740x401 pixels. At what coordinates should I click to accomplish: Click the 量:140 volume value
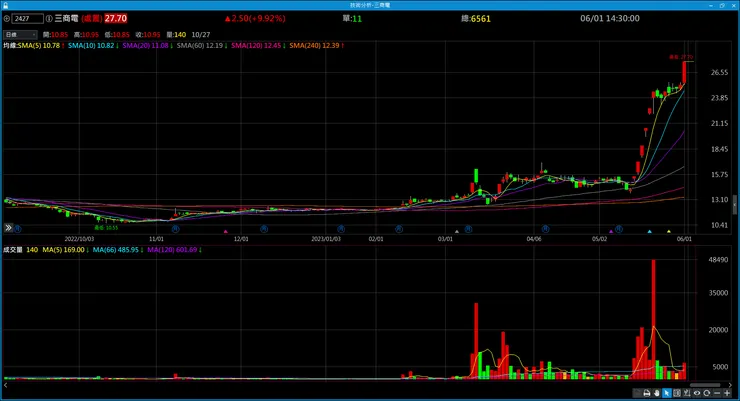click(176, 35)
